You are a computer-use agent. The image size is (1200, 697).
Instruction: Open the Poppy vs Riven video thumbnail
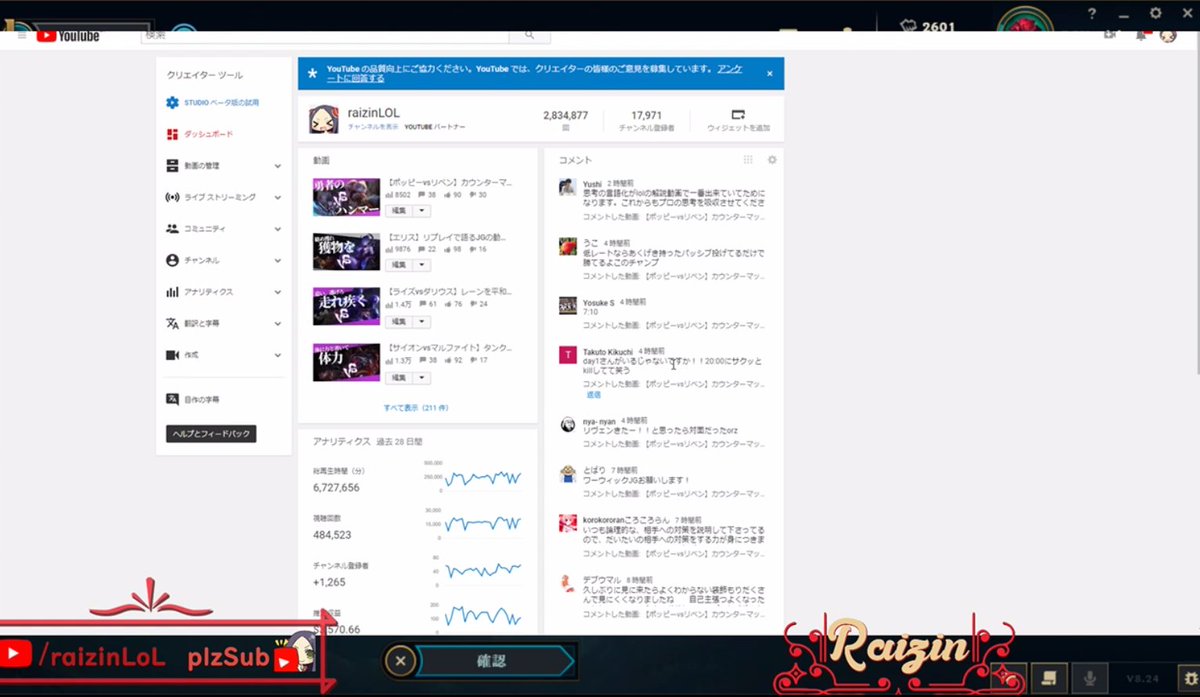(346, 197)
